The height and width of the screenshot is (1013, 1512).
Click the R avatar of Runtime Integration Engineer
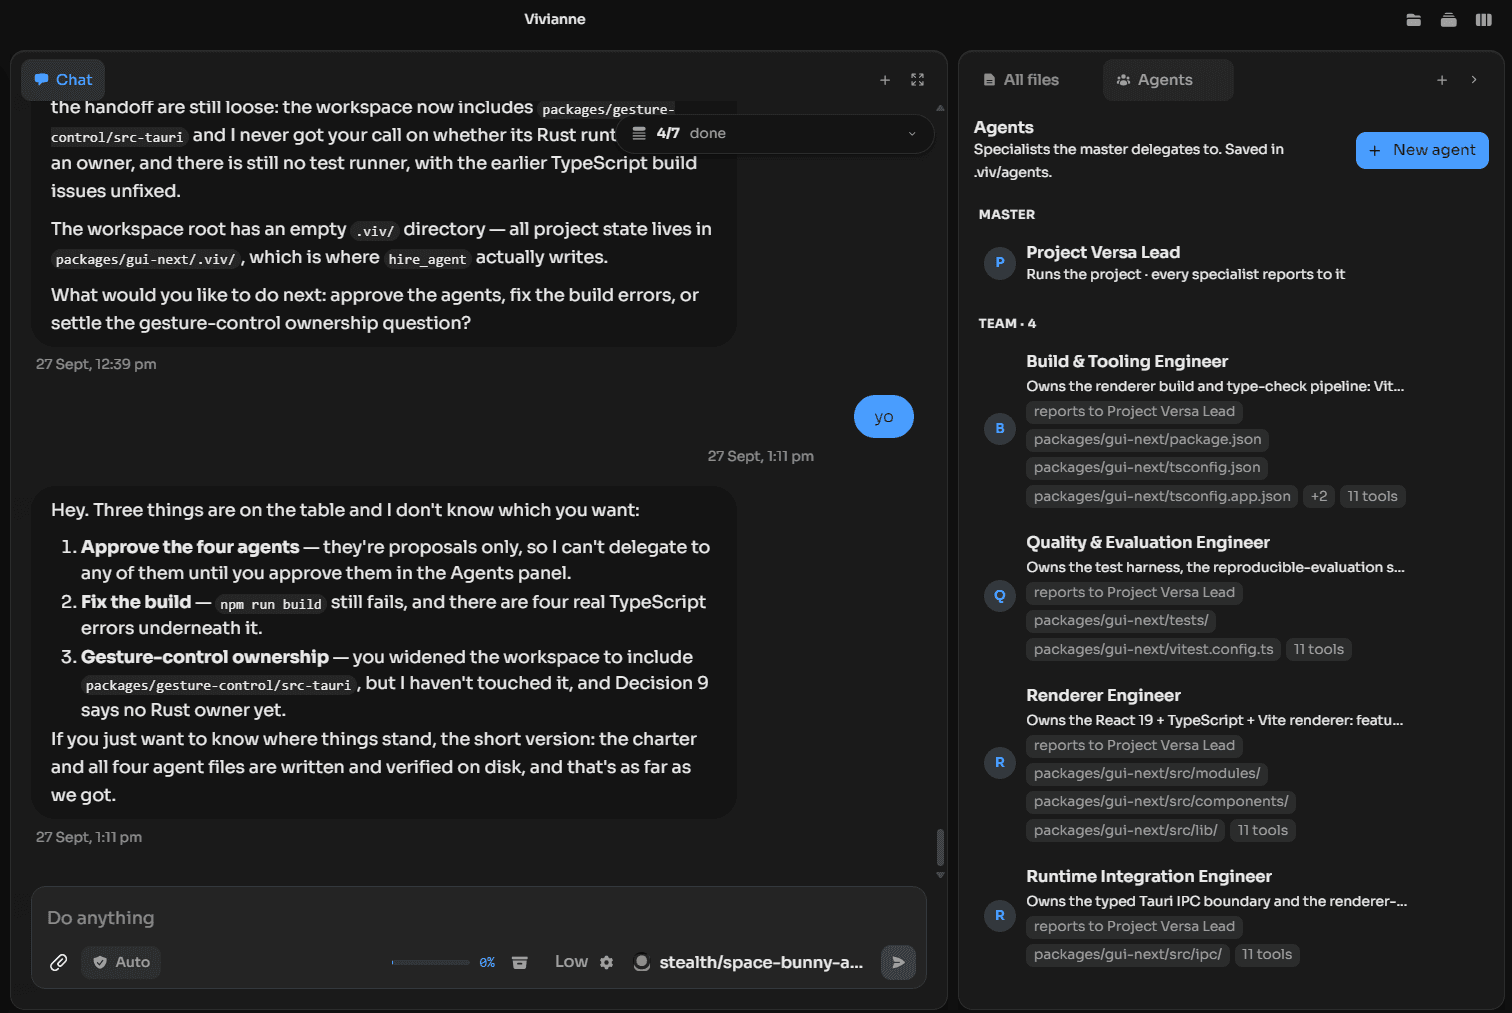point(1000,915)
